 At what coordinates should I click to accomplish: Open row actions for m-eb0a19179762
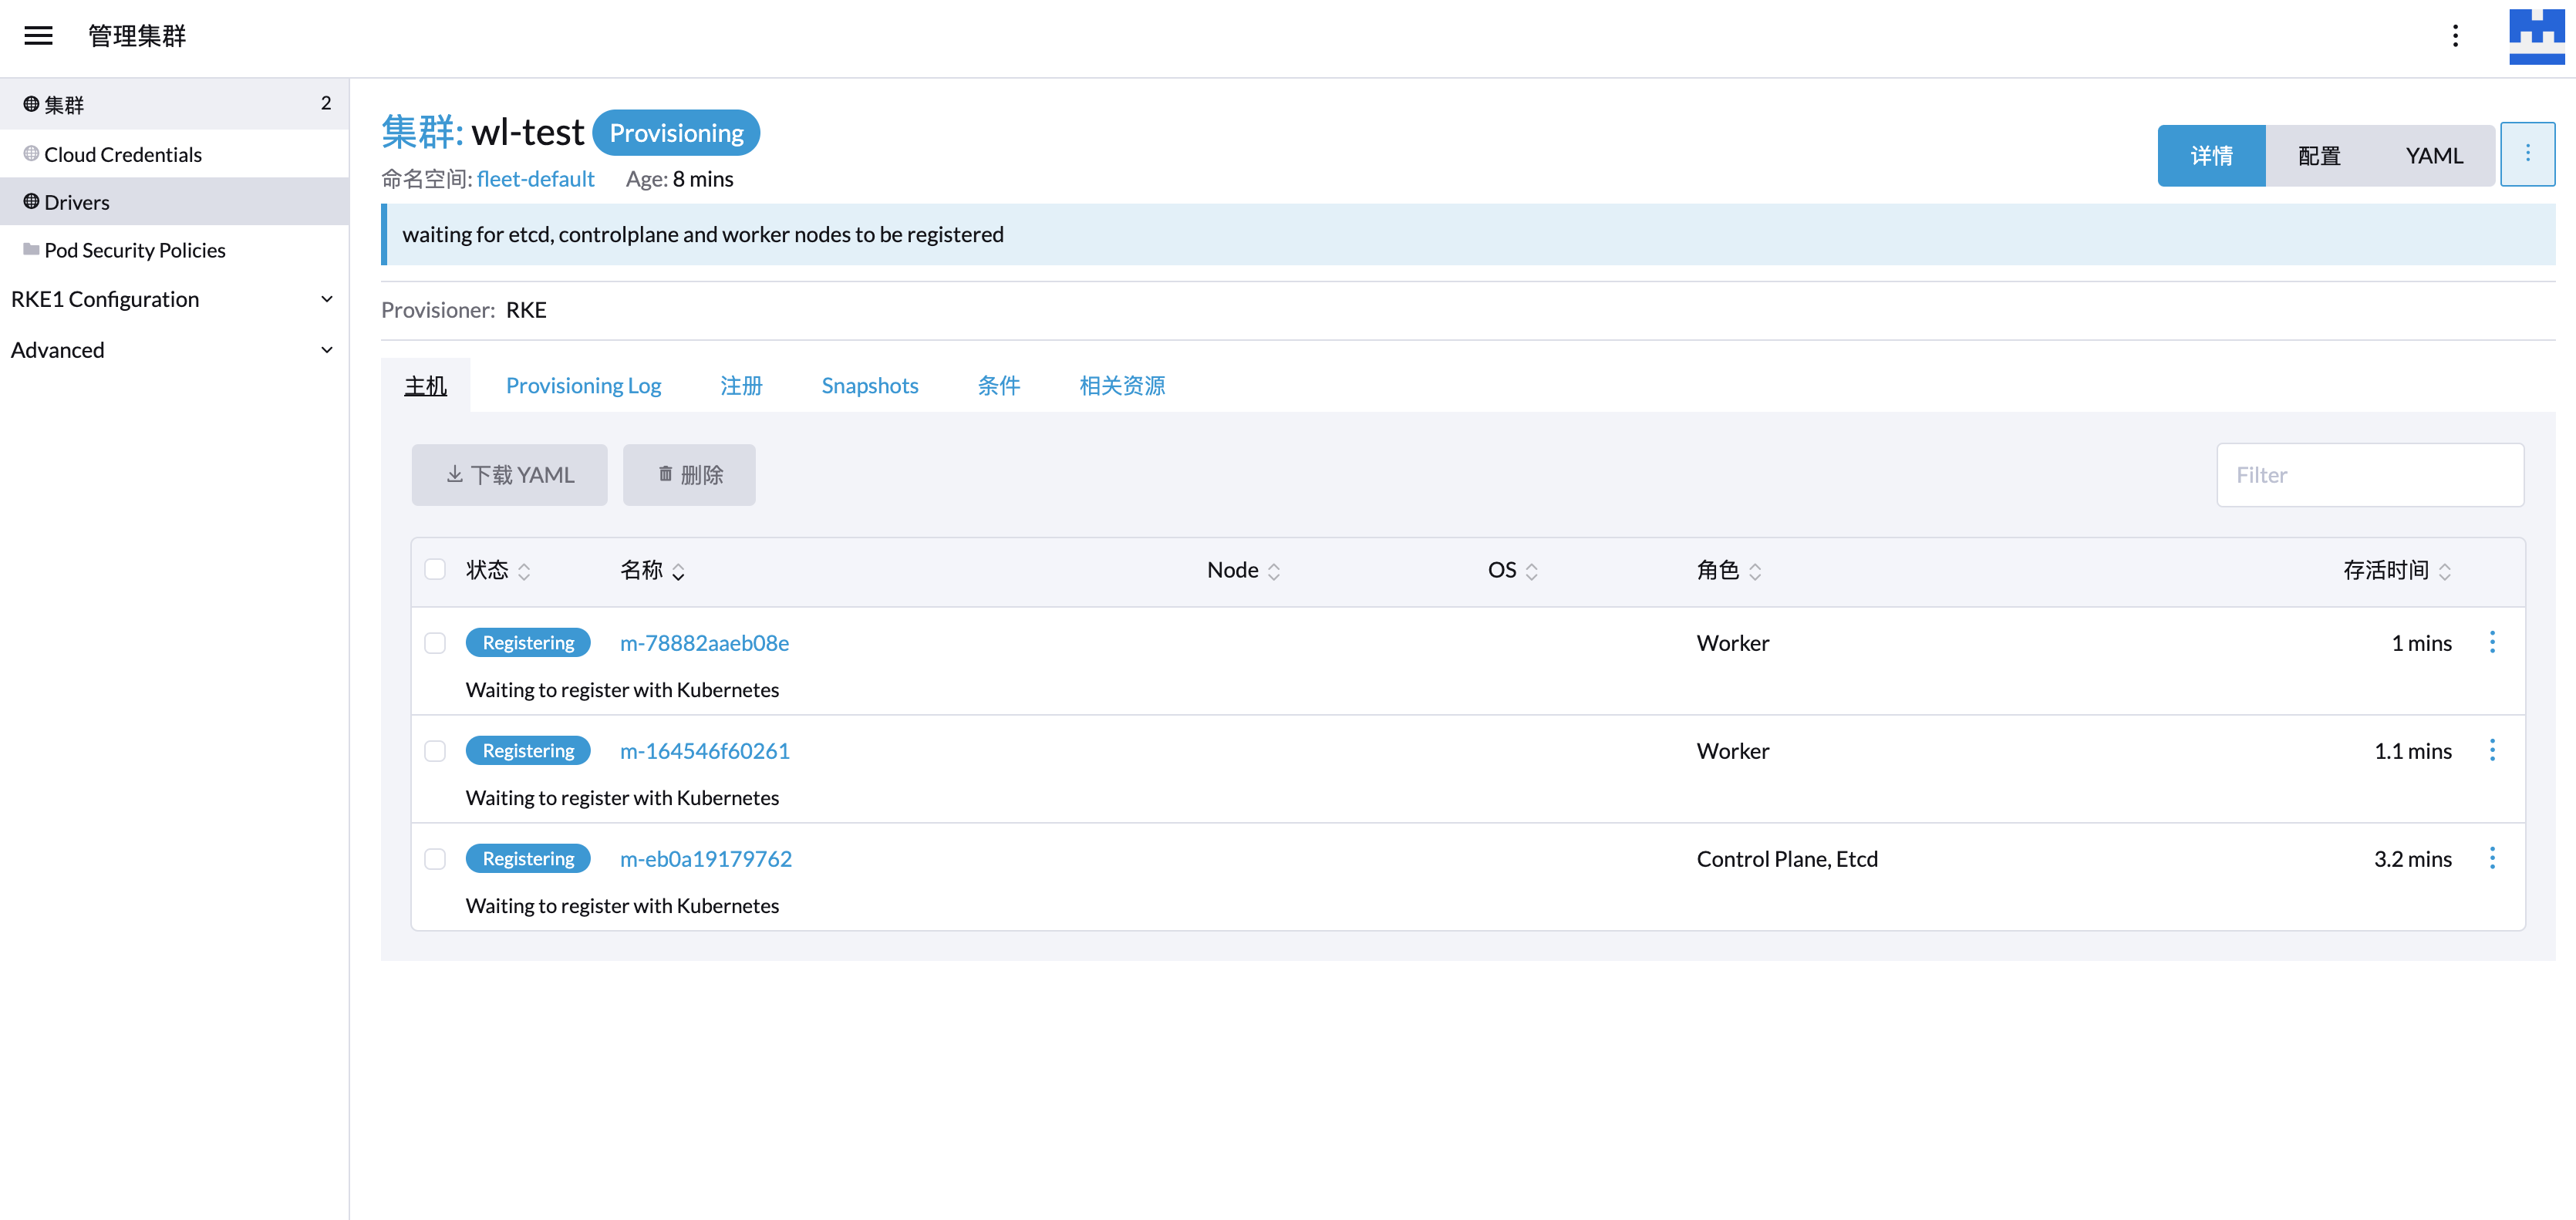coord(2491,859)
